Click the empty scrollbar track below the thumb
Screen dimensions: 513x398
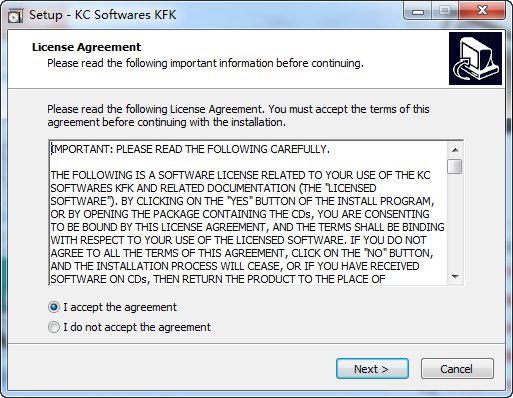[455, 222]
